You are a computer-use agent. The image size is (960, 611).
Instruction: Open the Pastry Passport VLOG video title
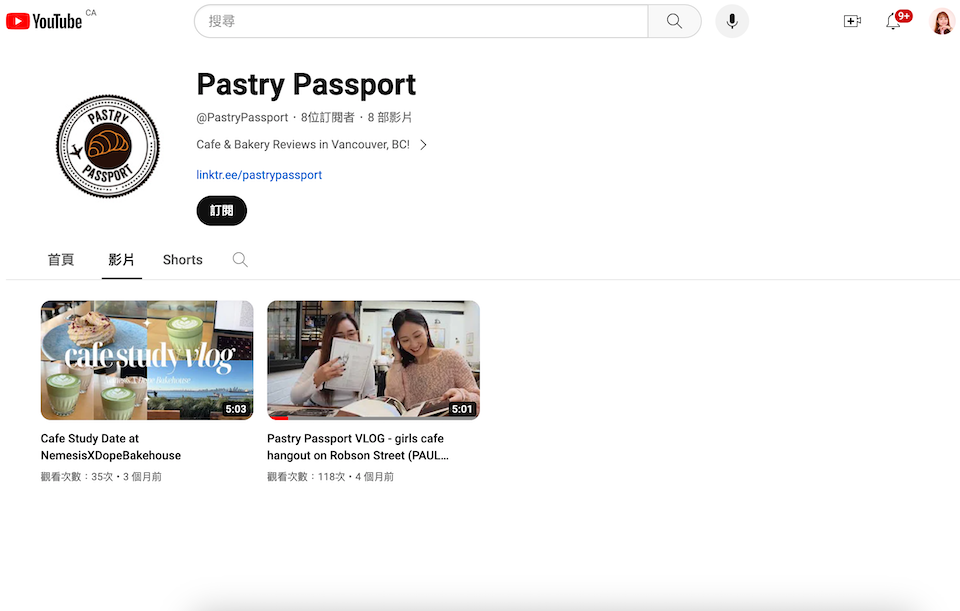click(x=356, y=447)
